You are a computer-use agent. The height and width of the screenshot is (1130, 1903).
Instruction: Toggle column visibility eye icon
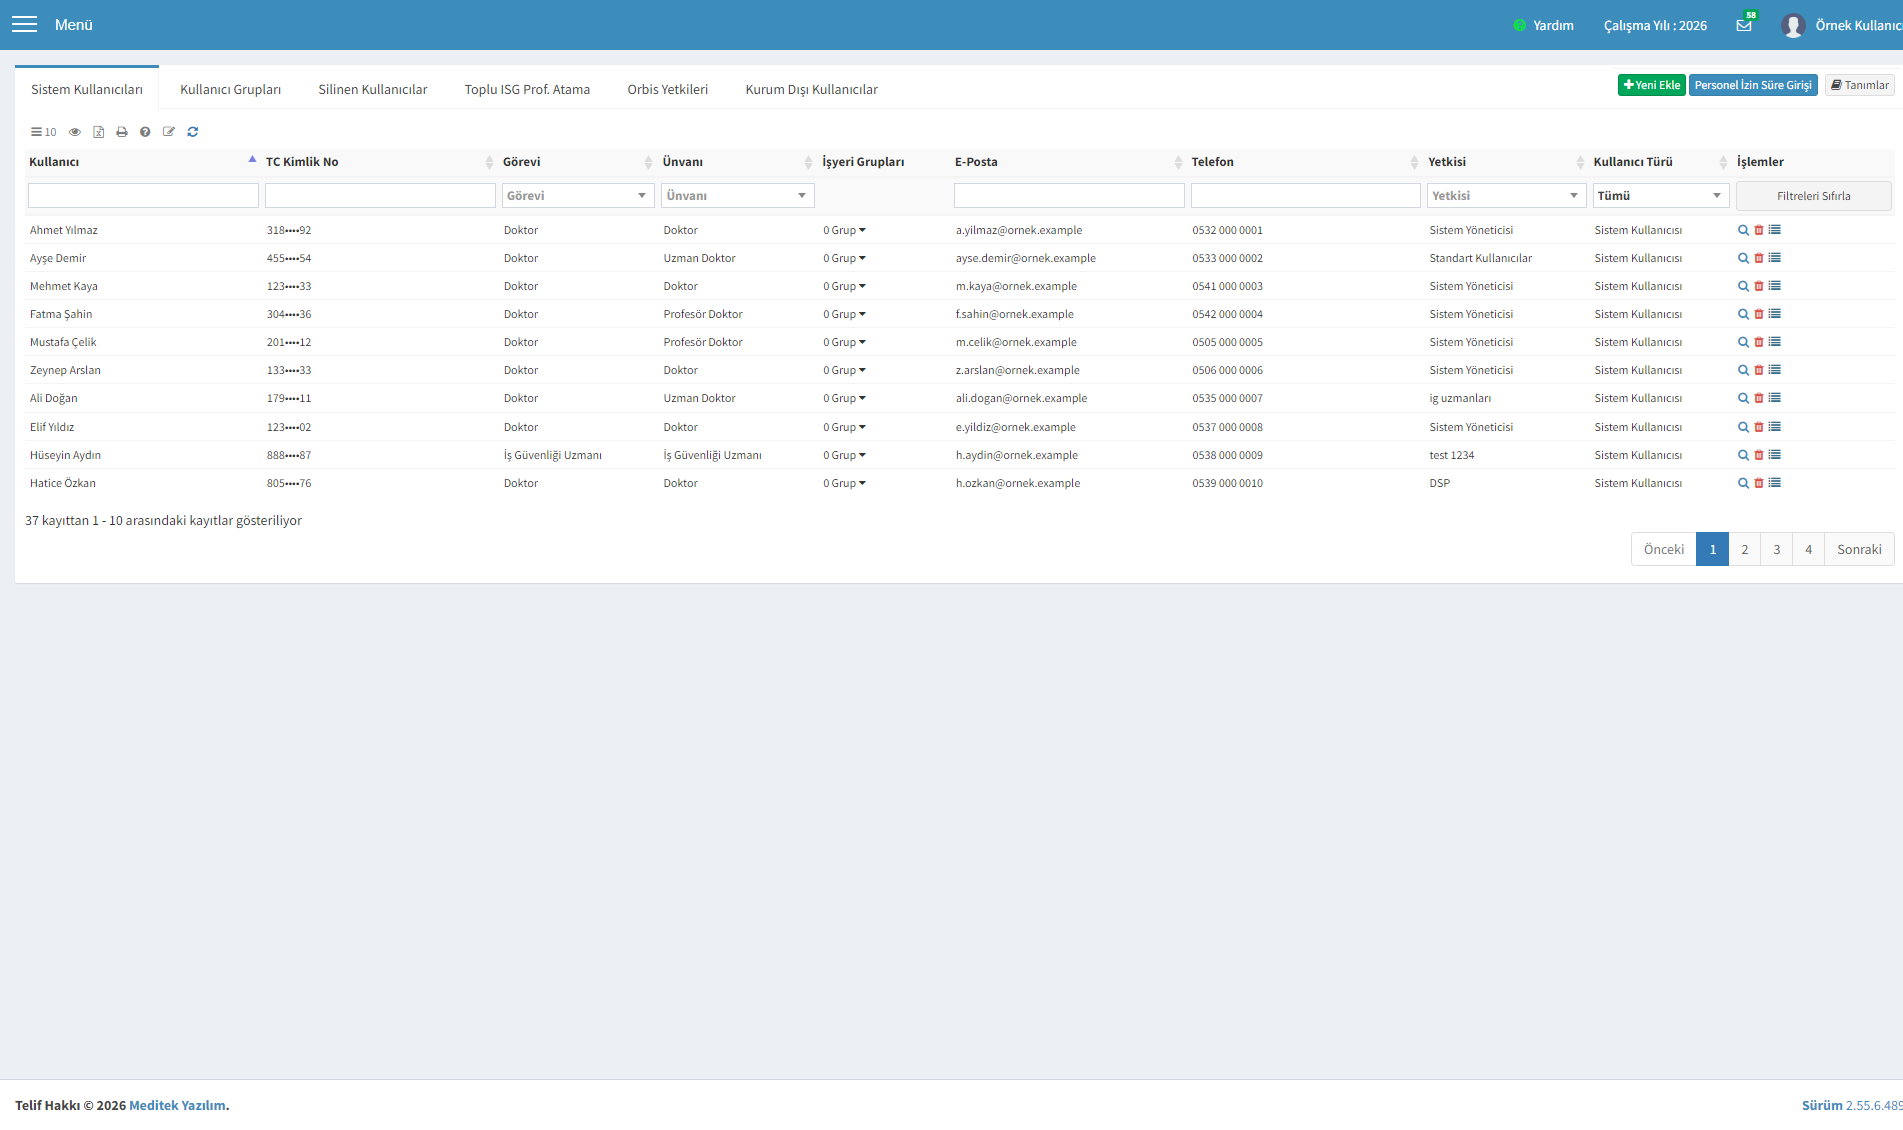(75, 132)
